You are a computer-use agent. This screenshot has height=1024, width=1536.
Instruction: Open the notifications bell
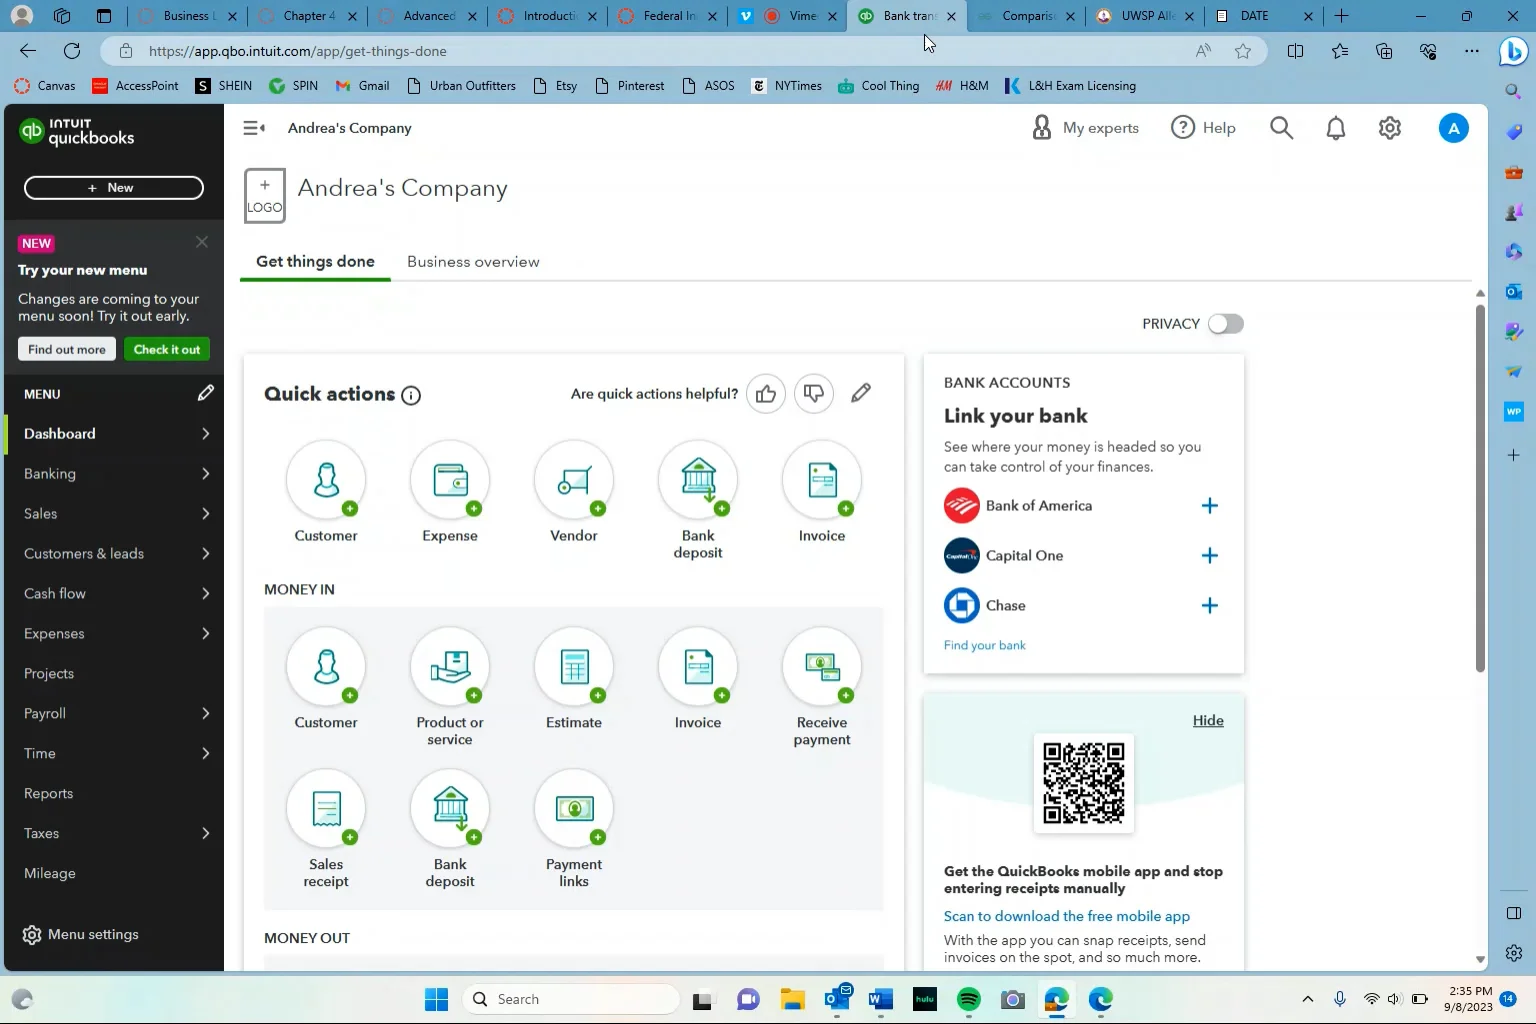[x=1336, y=128]
